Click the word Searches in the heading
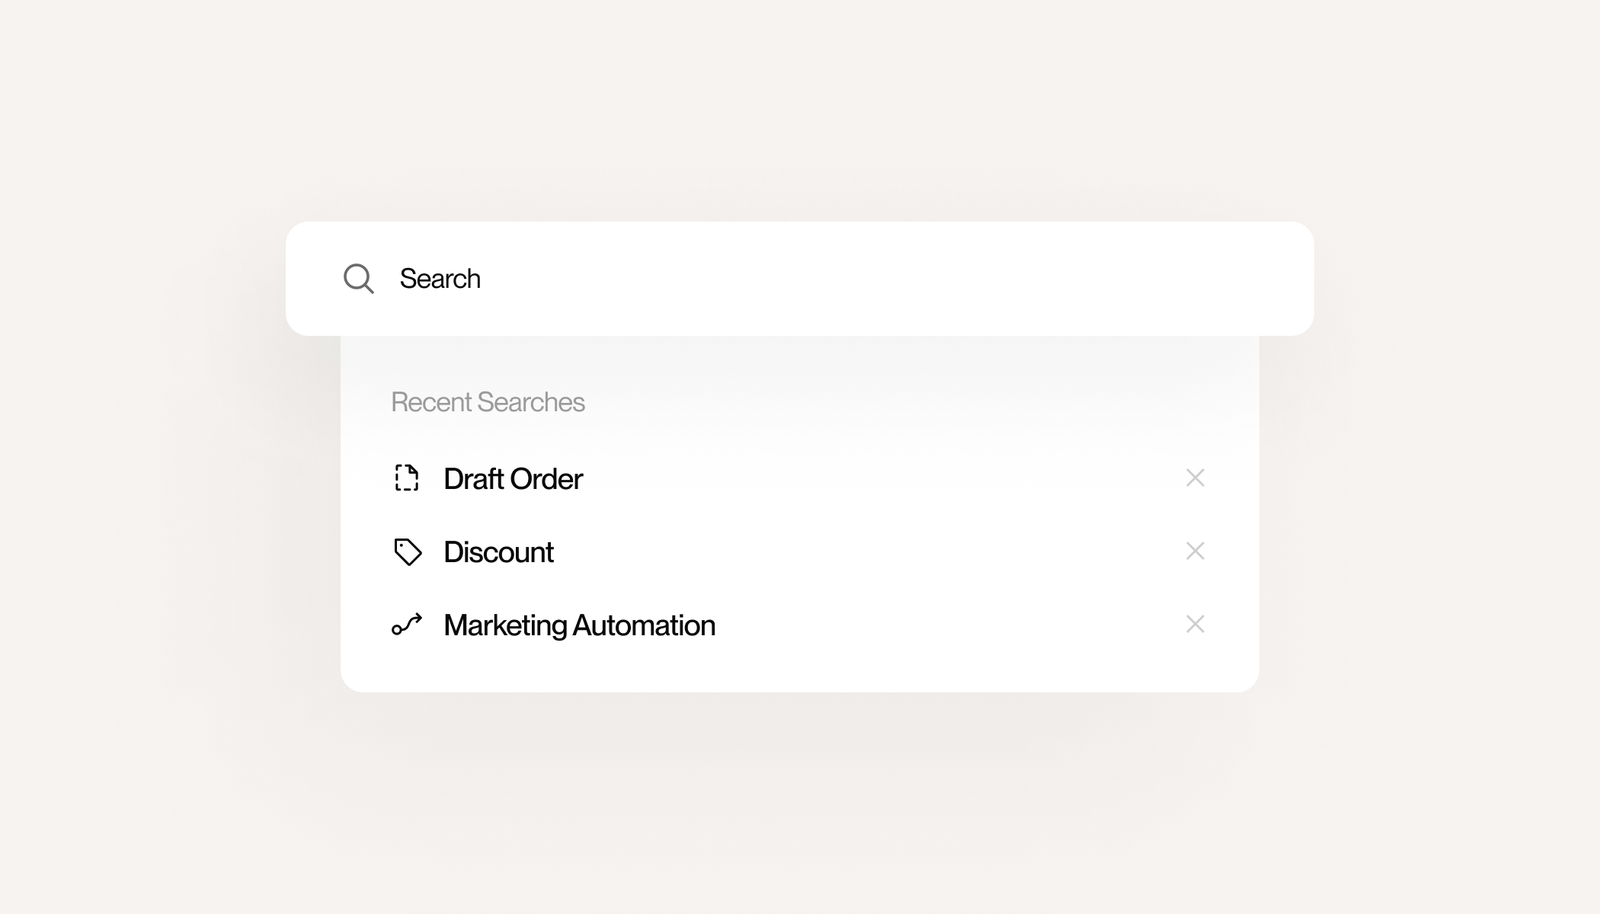The image size is (1600, 914). [x=531, y=402]
